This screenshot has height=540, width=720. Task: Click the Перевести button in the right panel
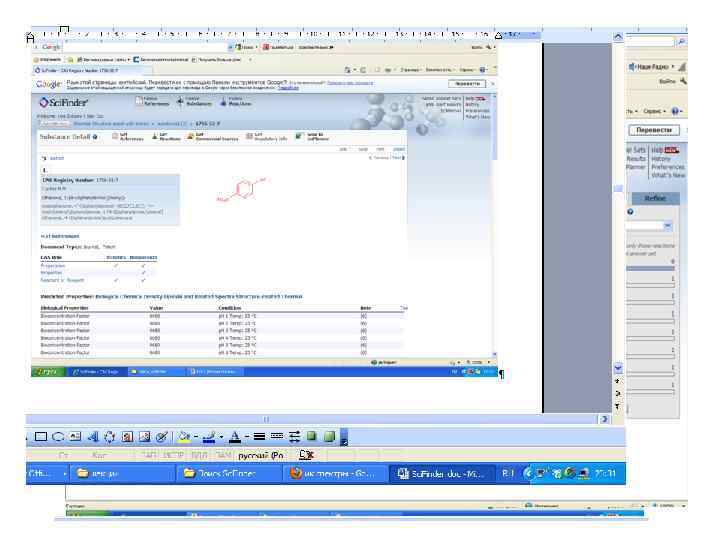click(x=654, y=130)
